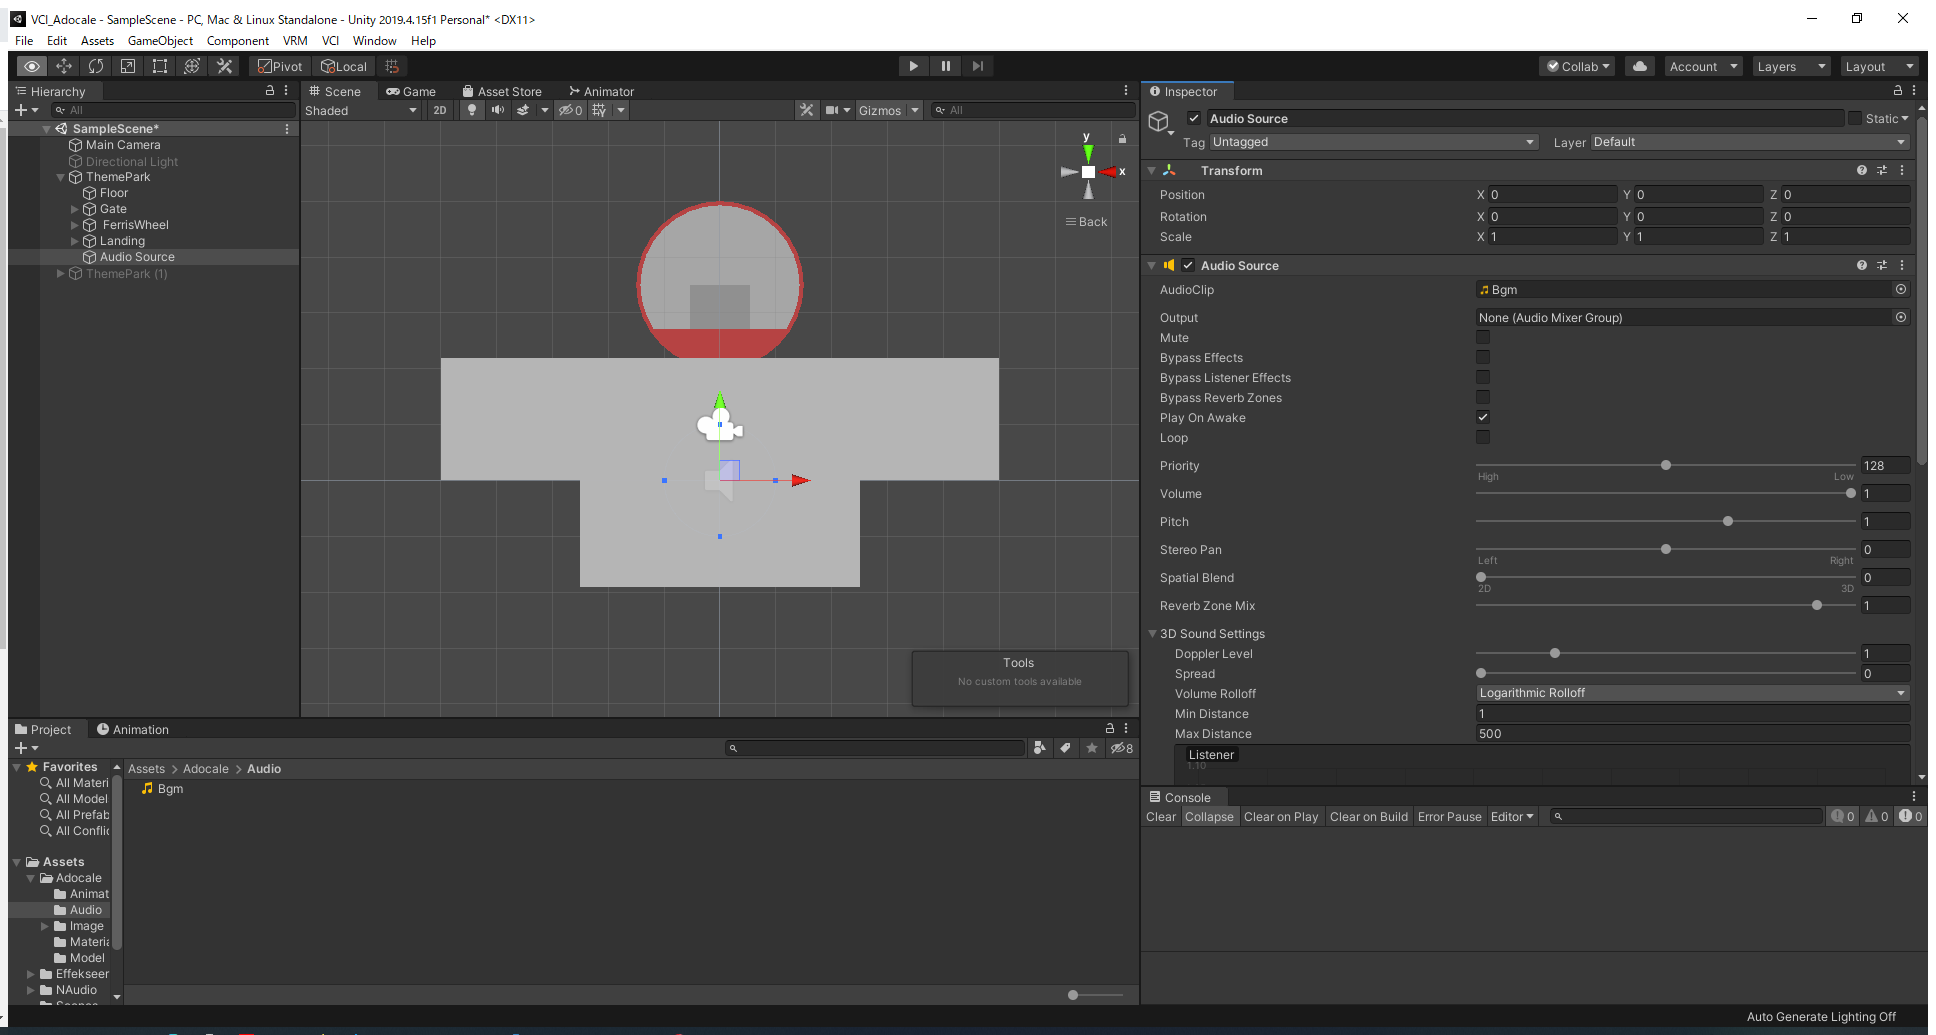Open the Tag dropdown
The width and height of the screenshot is (1936, 1035).
click(1373, 142)
